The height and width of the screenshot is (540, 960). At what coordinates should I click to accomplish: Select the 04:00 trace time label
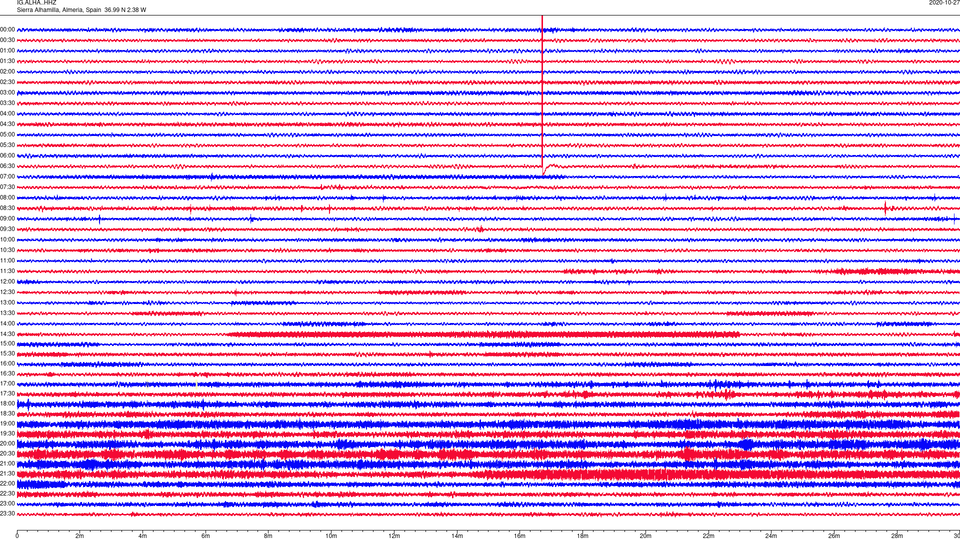coord(7,113)
